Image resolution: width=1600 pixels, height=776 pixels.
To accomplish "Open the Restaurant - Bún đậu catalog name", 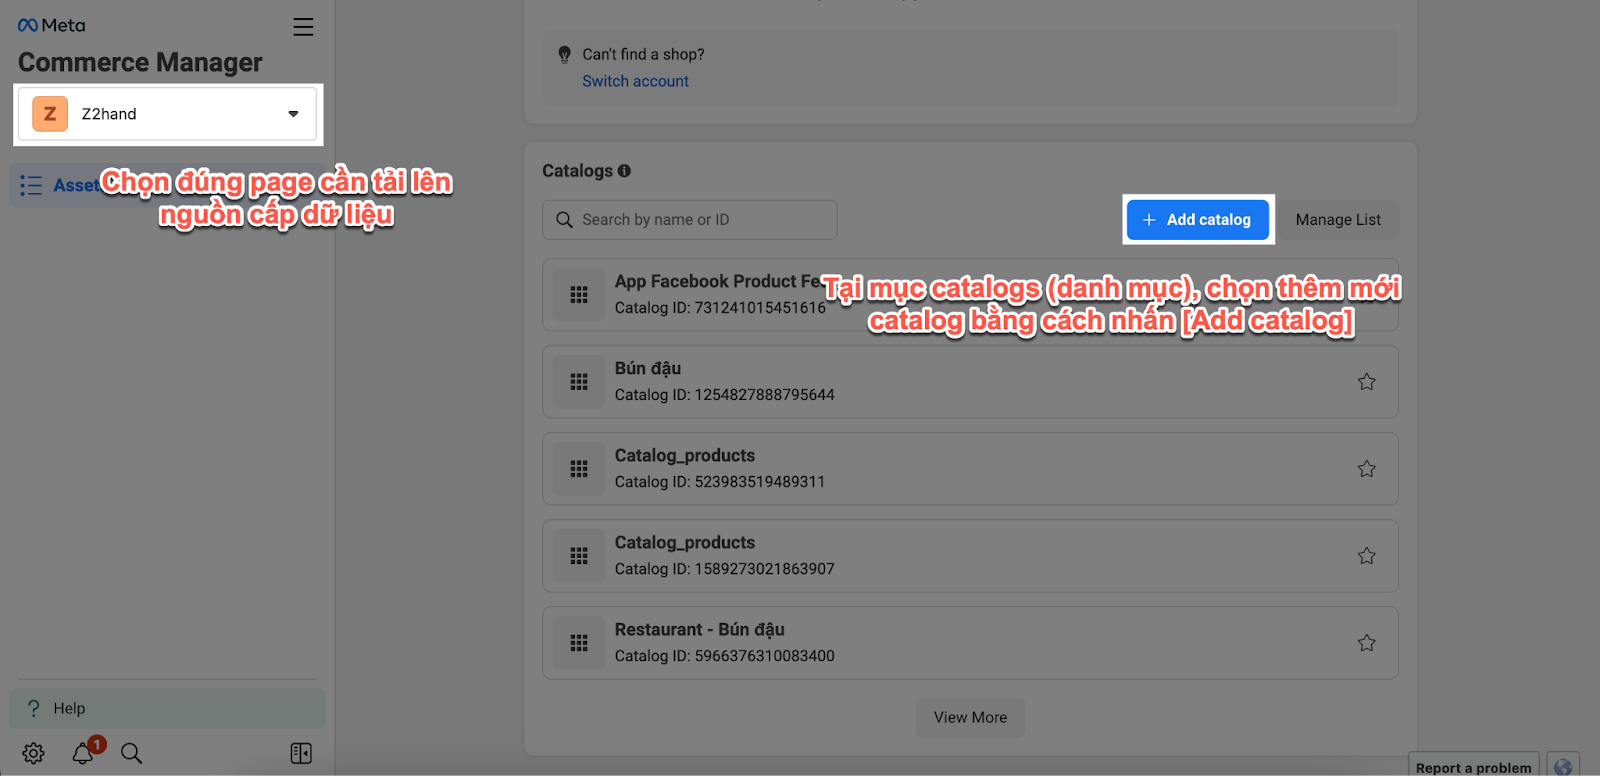I will [x=699, y=629].
